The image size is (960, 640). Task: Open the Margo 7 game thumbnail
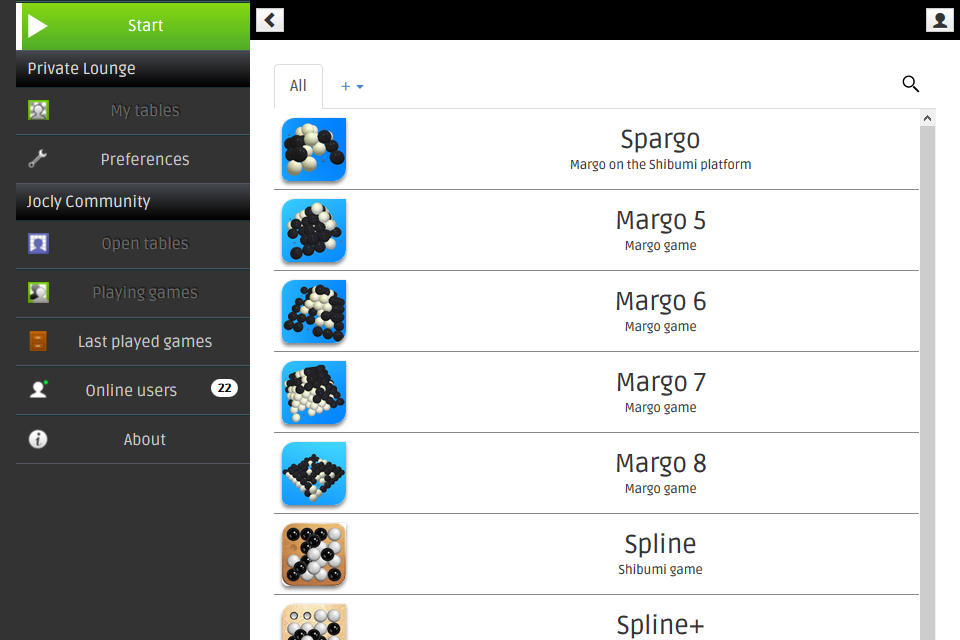(x=314, y=393)
